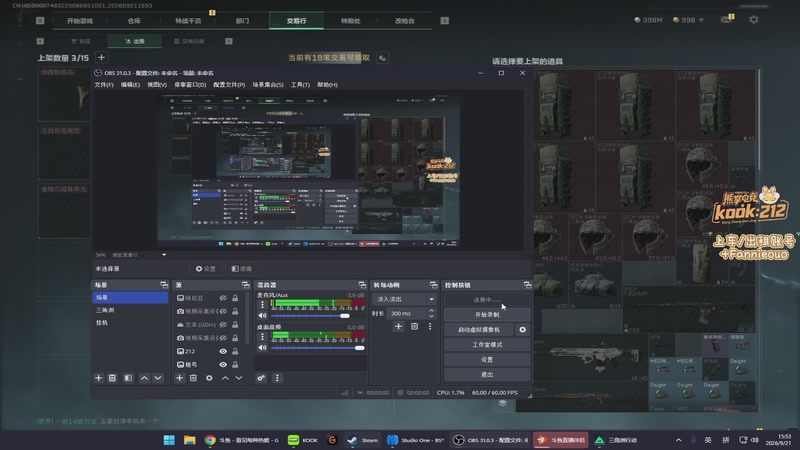Open virtual camera settings gear
This screenshot has width=800, height=450.
coord(522,330)
